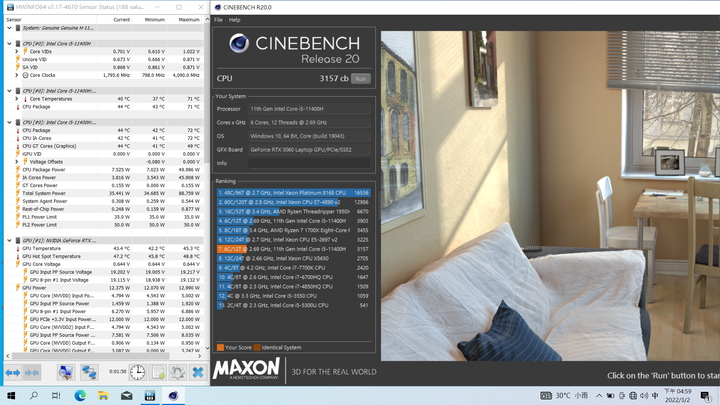The width and height of the screenshot is (720, 405).
Task: Click GFX Board GeForce RTX 3060 field
Action: tap(309, 150)
